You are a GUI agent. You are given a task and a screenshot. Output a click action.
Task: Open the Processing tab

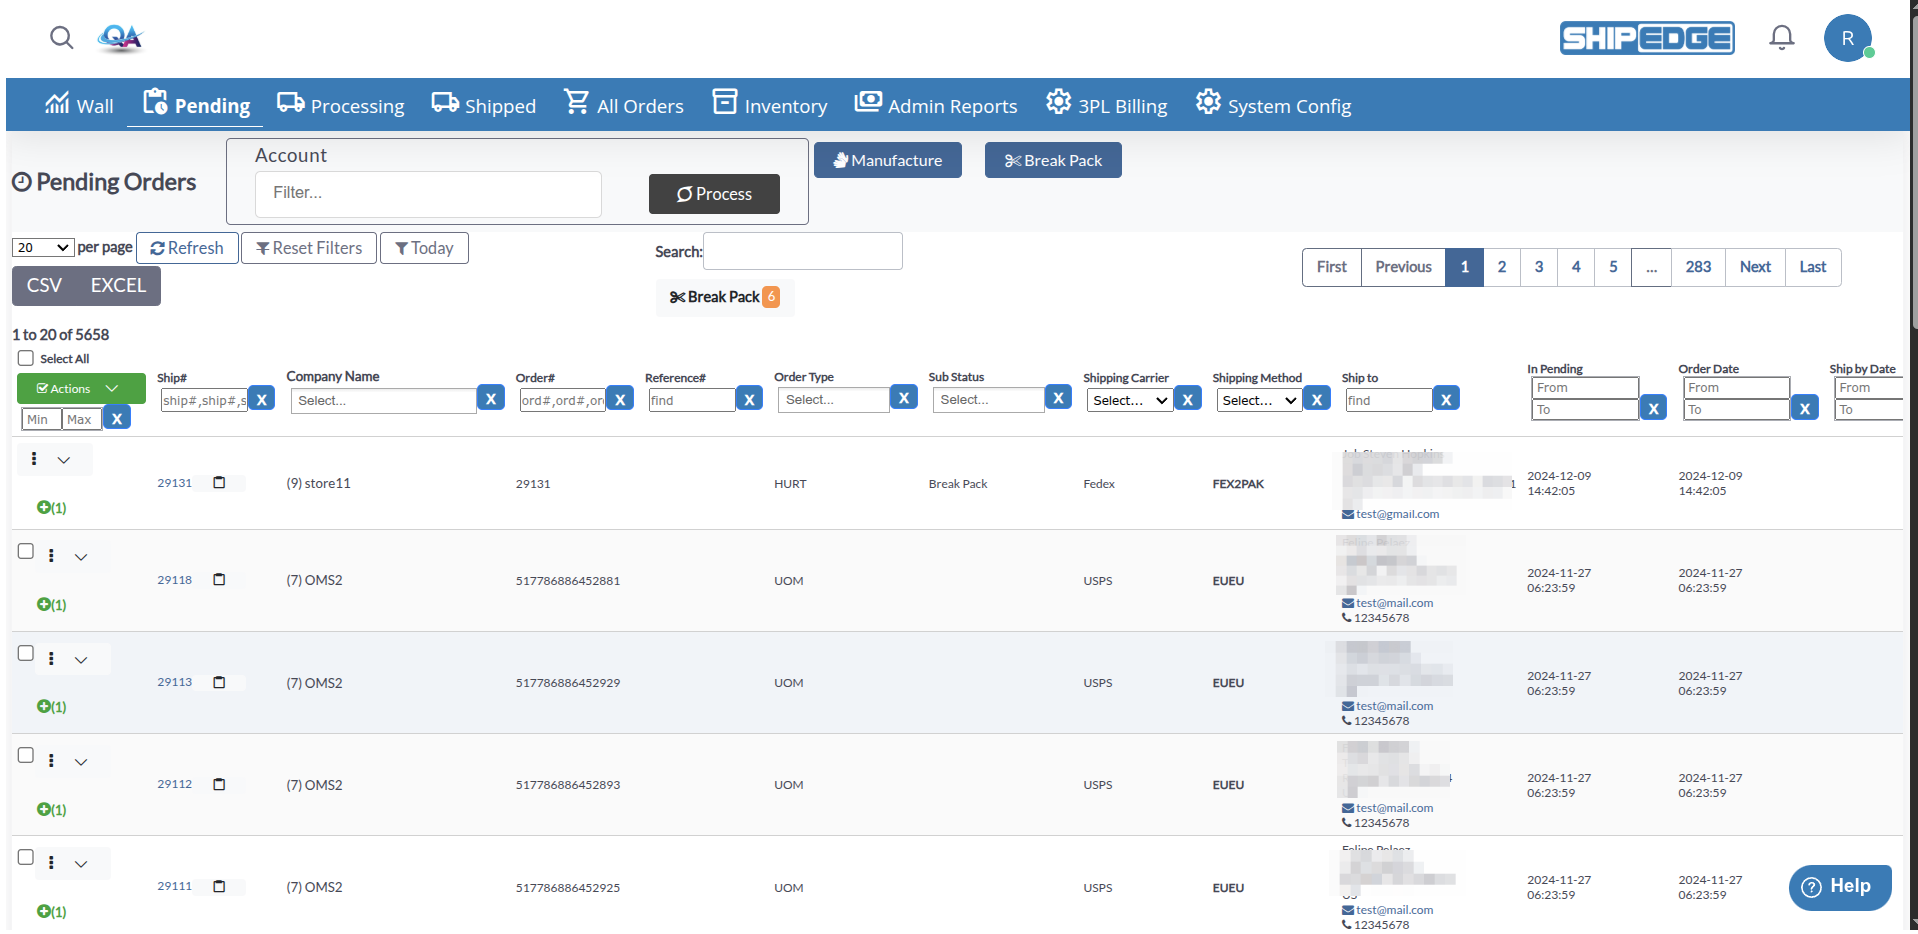[x=340, y=104]
